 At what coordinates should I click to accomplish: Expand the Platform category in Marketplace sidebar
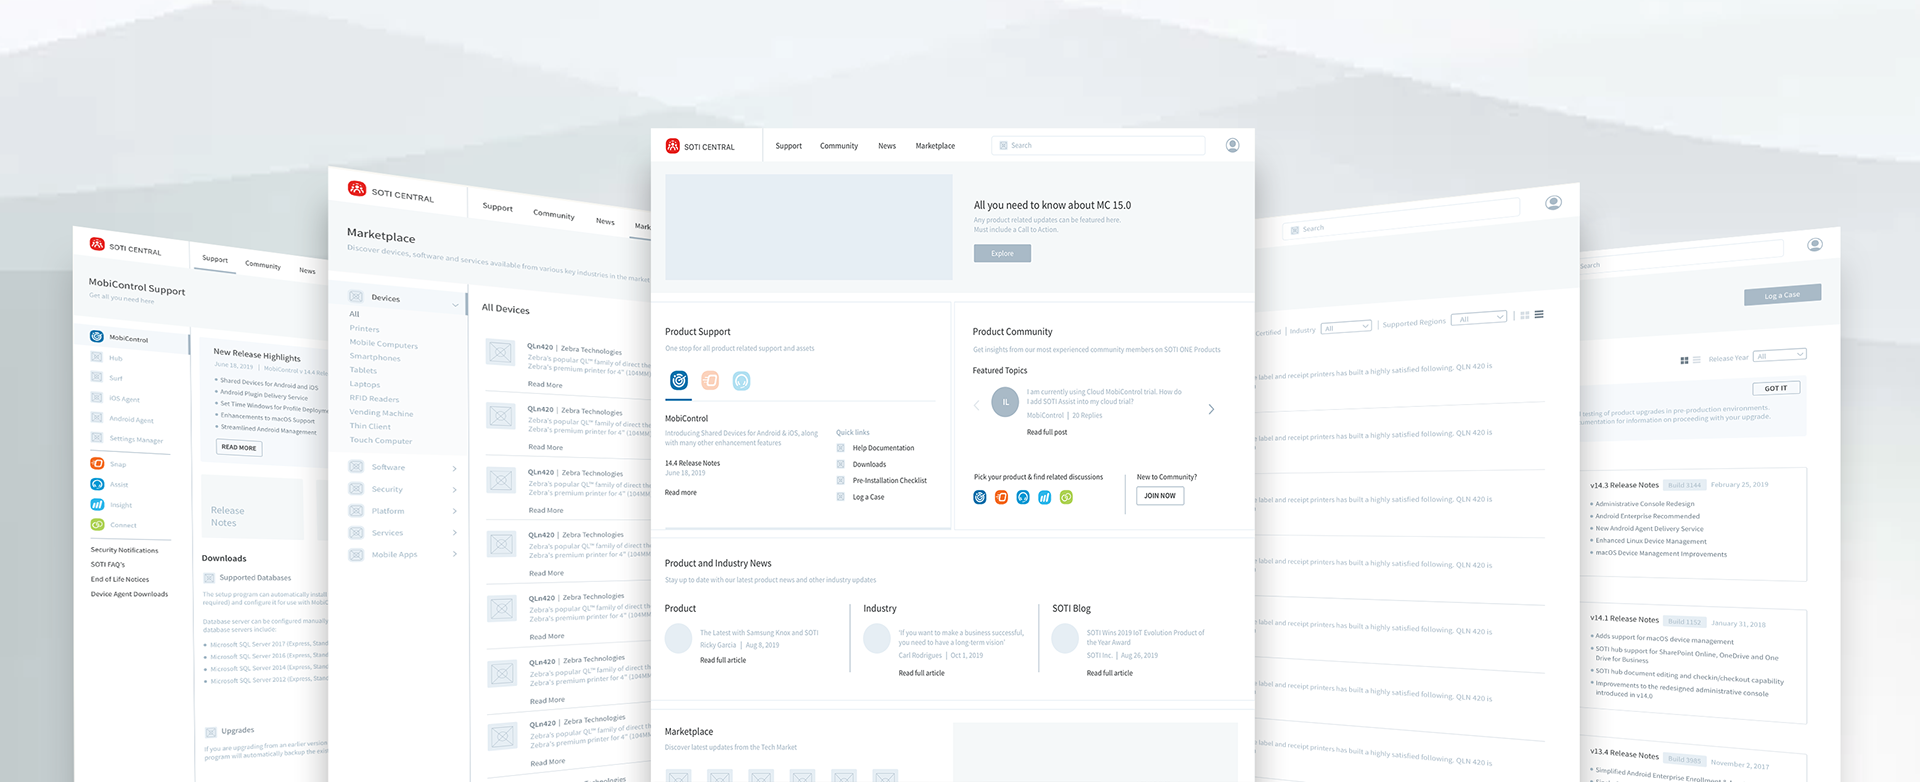454,511
